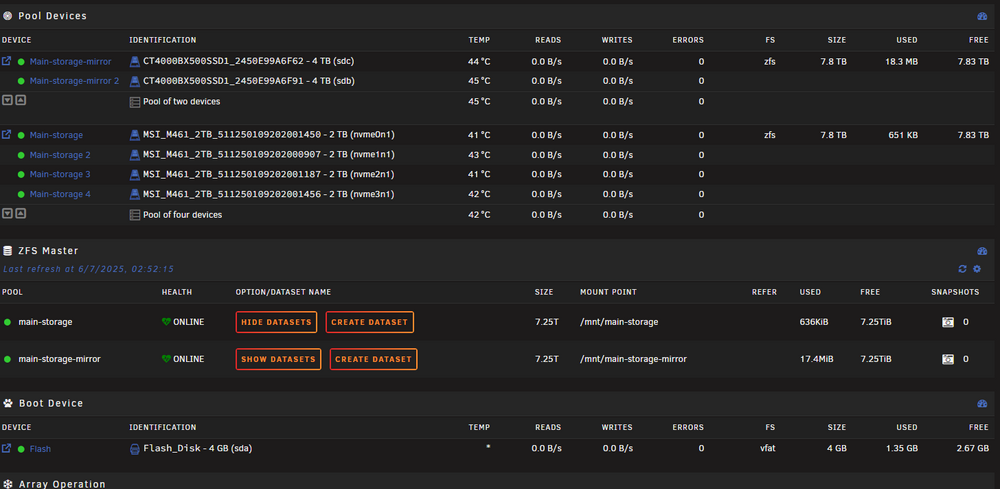This screenshot has height=489, width=1000.
Task: Create dataset in main-storage pool
Action: (x=369, y=322)
